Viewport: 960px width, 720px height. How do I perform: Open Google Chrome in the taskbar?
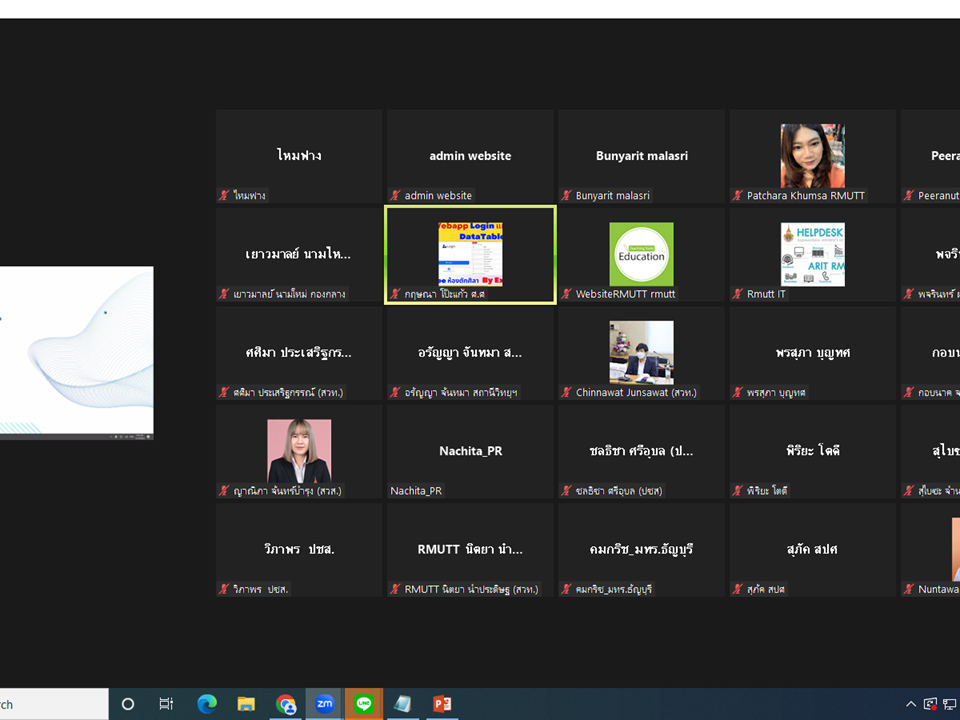[x=285, y=704]
